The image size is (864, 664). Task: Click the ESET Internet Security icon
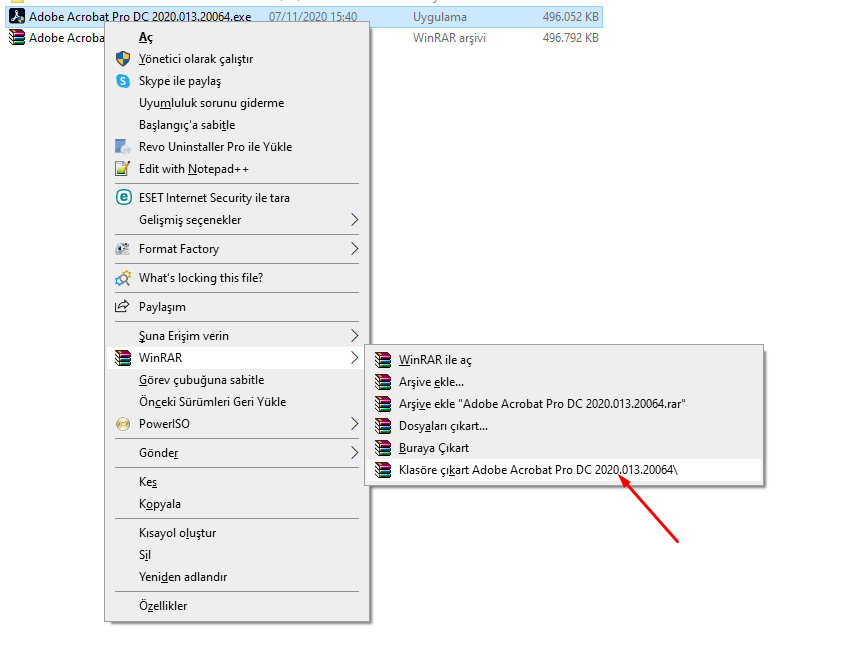click(x=123, y=197)
